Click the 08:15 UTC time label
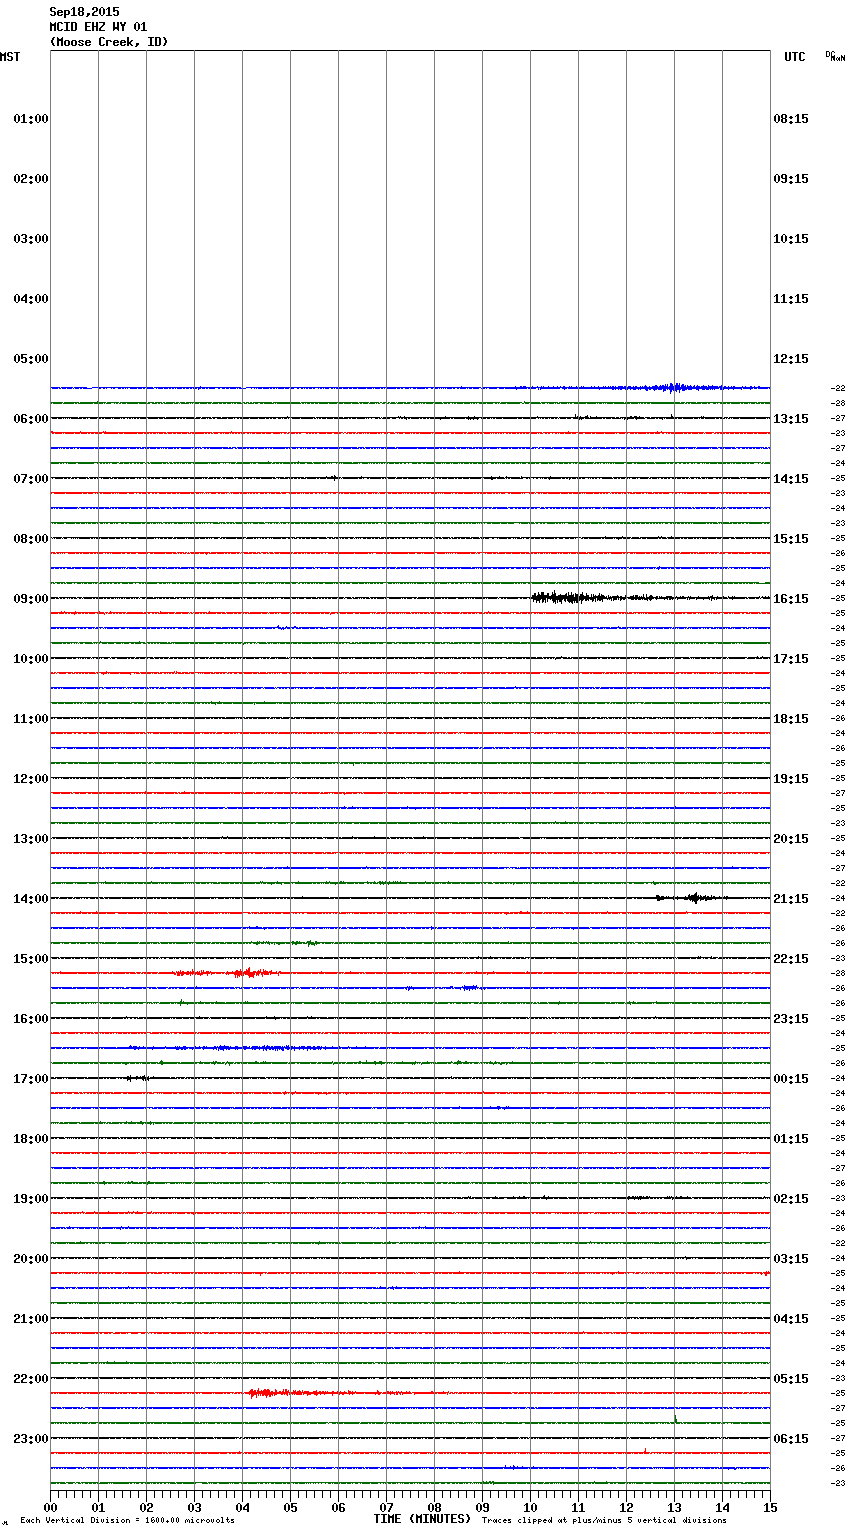This screenshot has height=1534, width=850. click(791, 119)
